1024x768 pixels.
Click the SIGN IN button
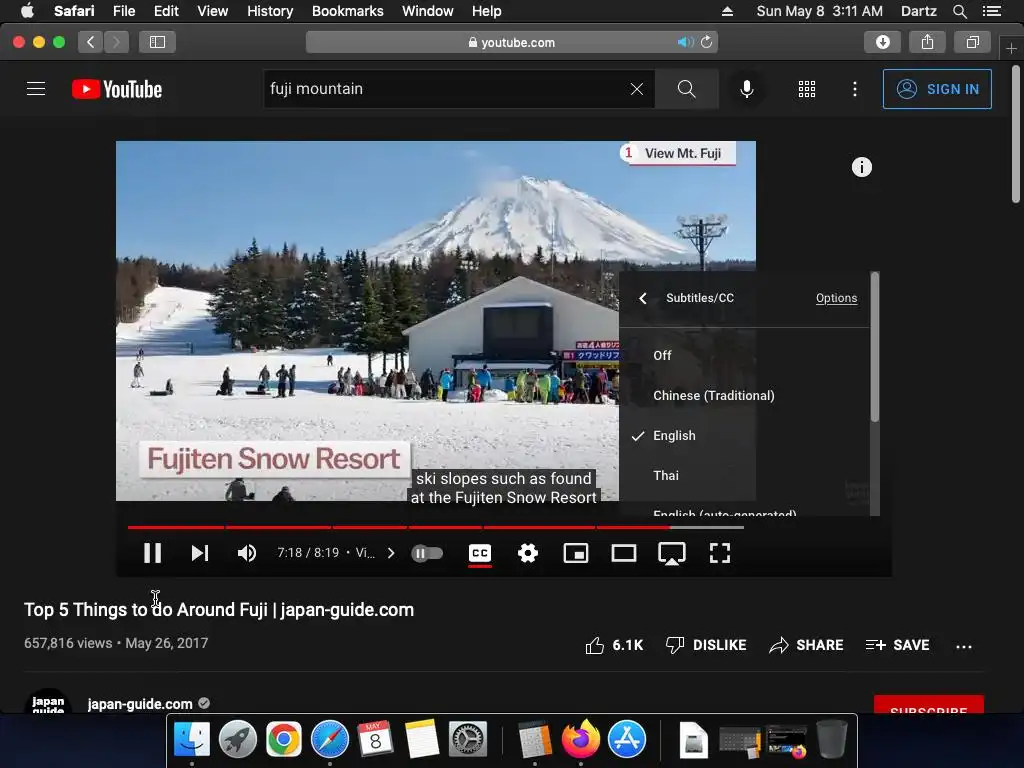(937, 89)
